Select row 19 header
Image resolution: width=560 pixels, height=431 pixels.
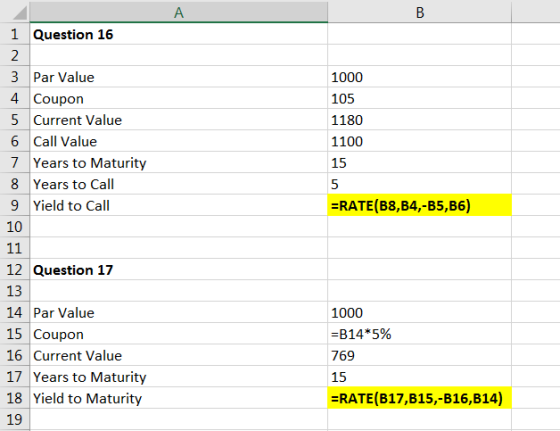[x=15, y=419]
